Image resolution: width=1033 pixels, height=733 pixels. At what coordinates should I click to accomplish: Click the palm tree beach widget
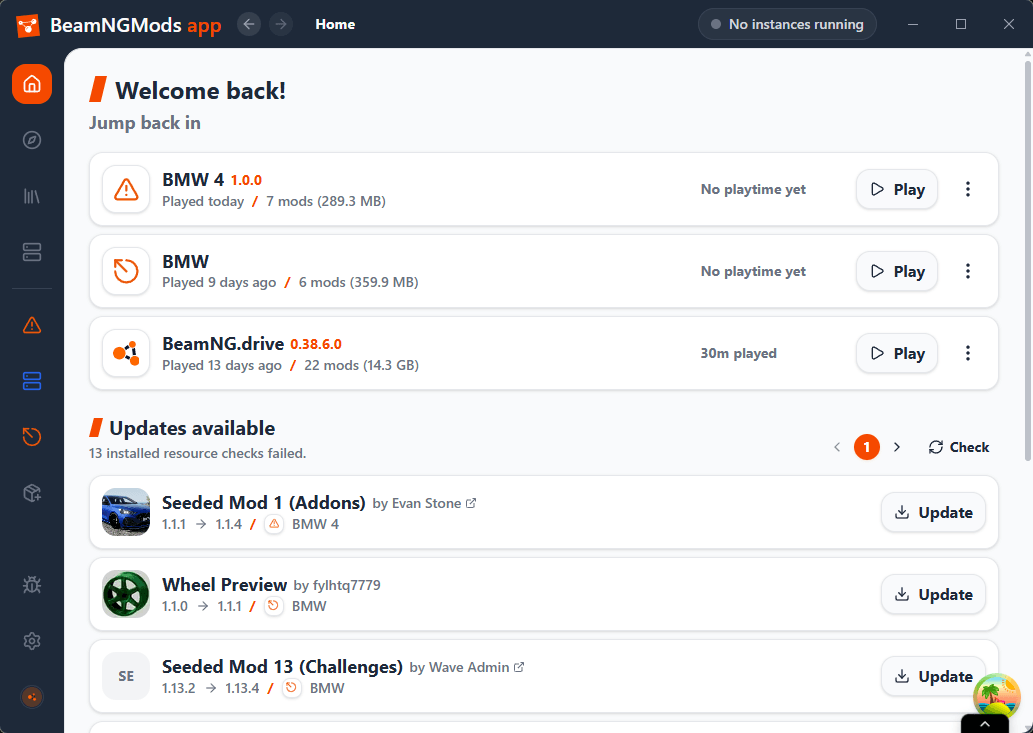coord(997,695)
